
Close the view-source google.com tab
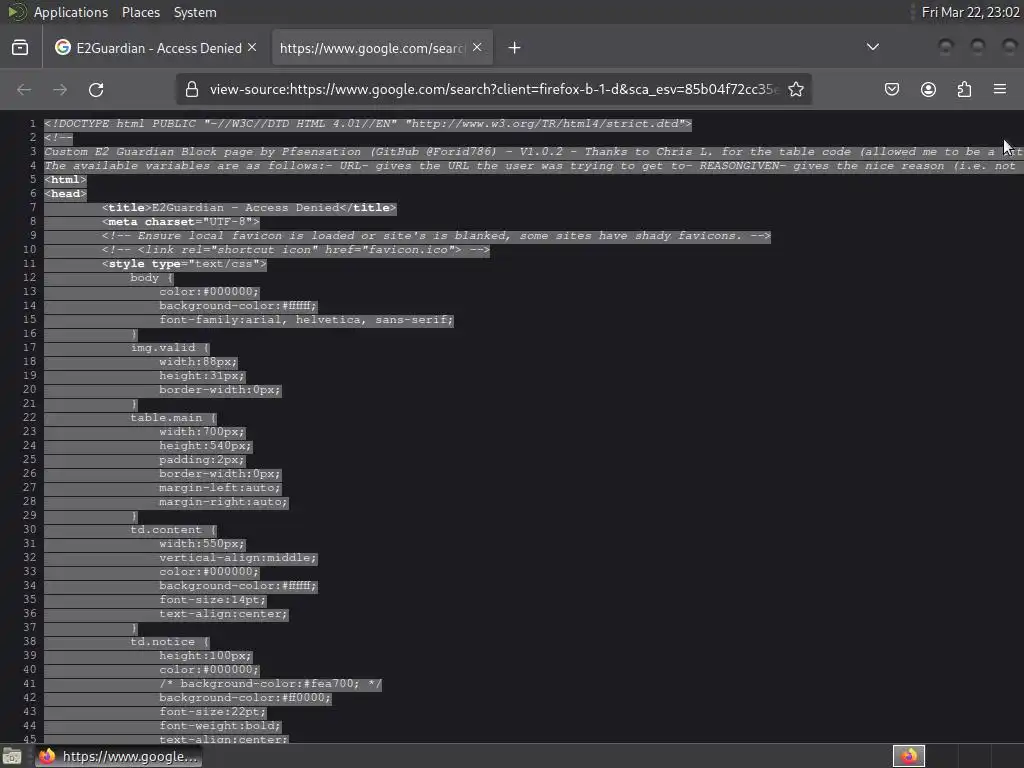477,48
